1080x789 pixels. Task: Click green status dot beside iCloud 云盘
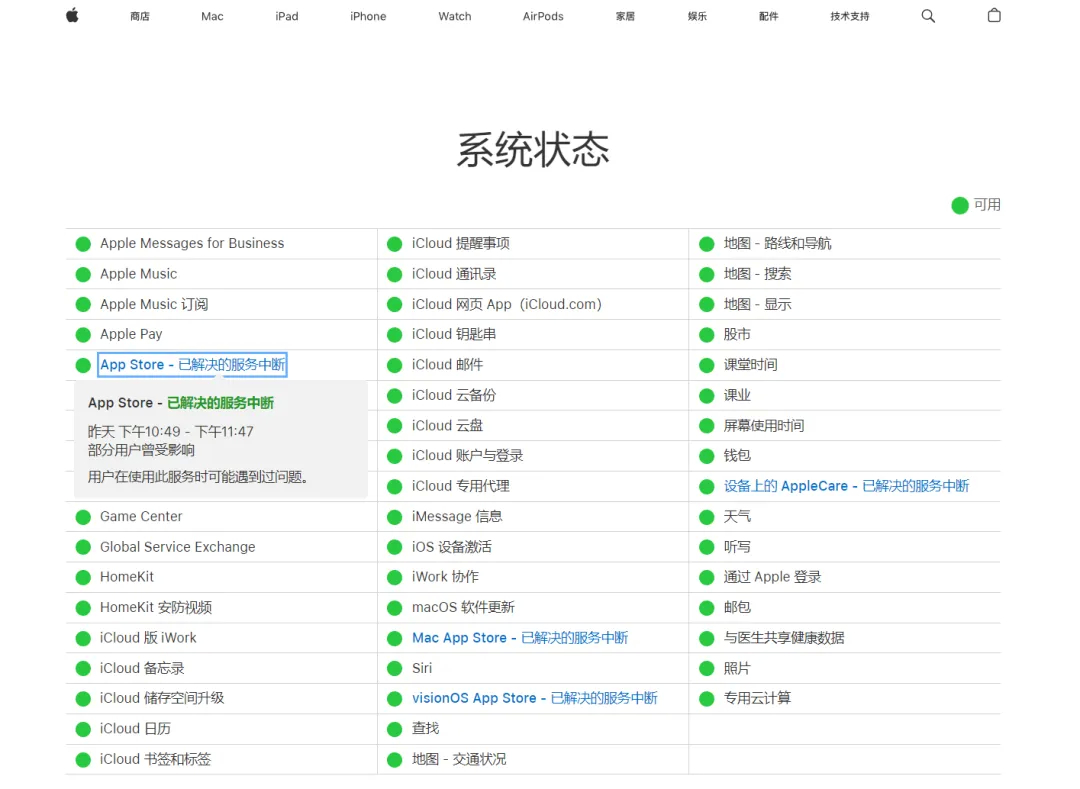(395, 426)
